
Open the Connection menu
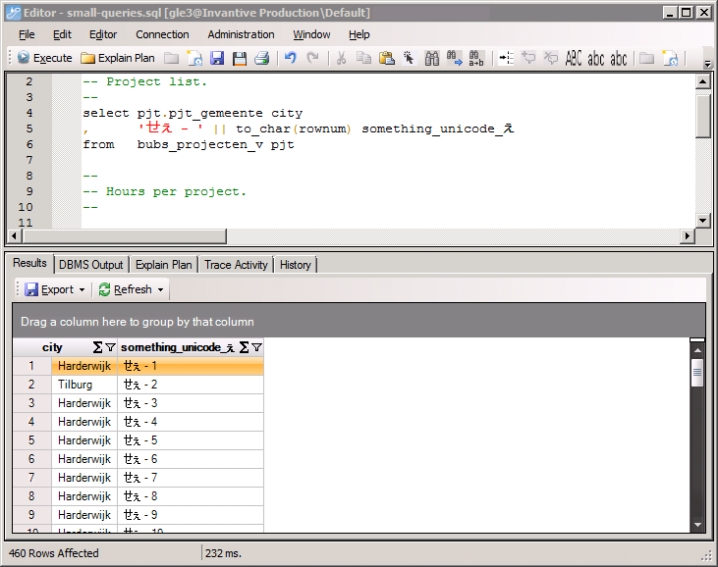pyautogui.click(x=162, y=34)
